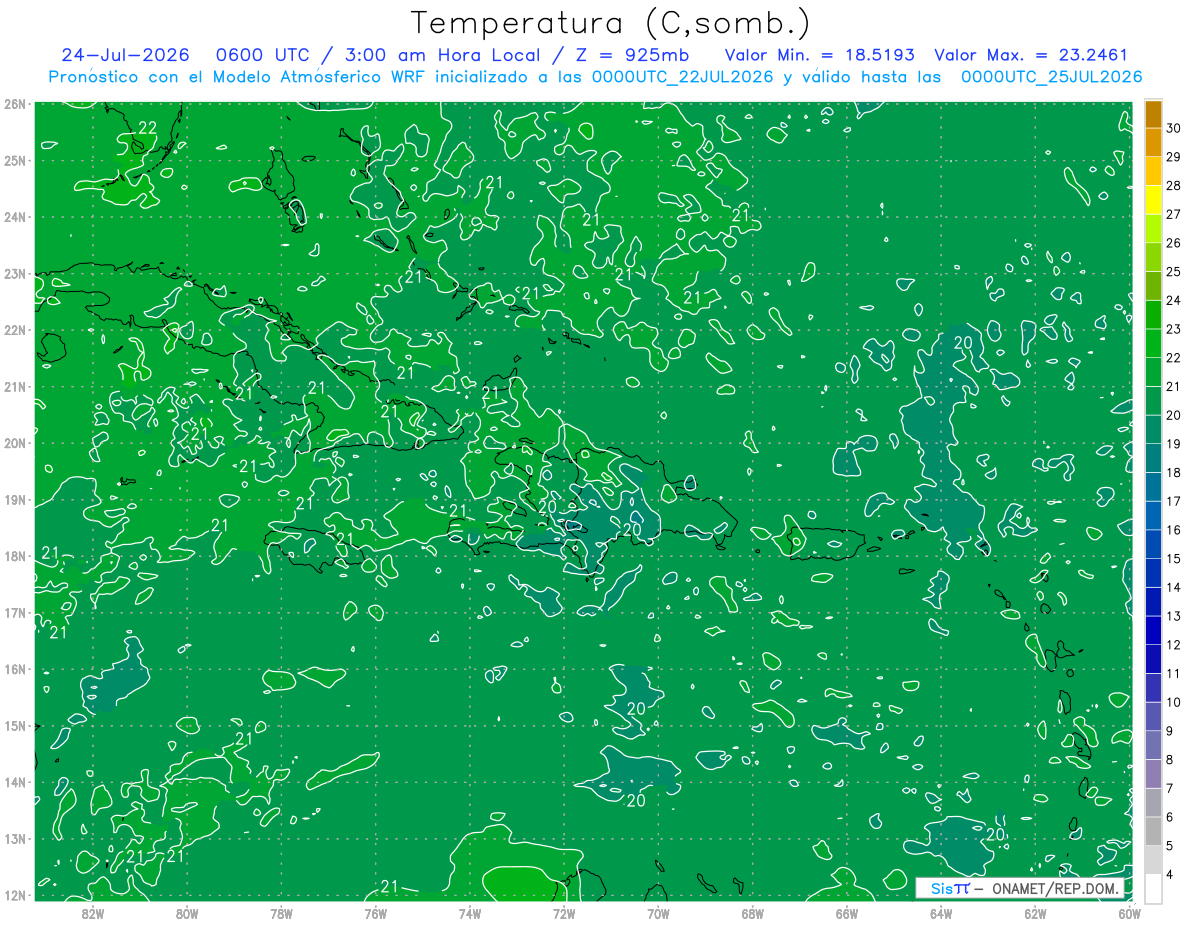The width and height of the screenshot is (1200, 927).
Task: Click the 18N latitude axis label
Action: coord(14,556)
